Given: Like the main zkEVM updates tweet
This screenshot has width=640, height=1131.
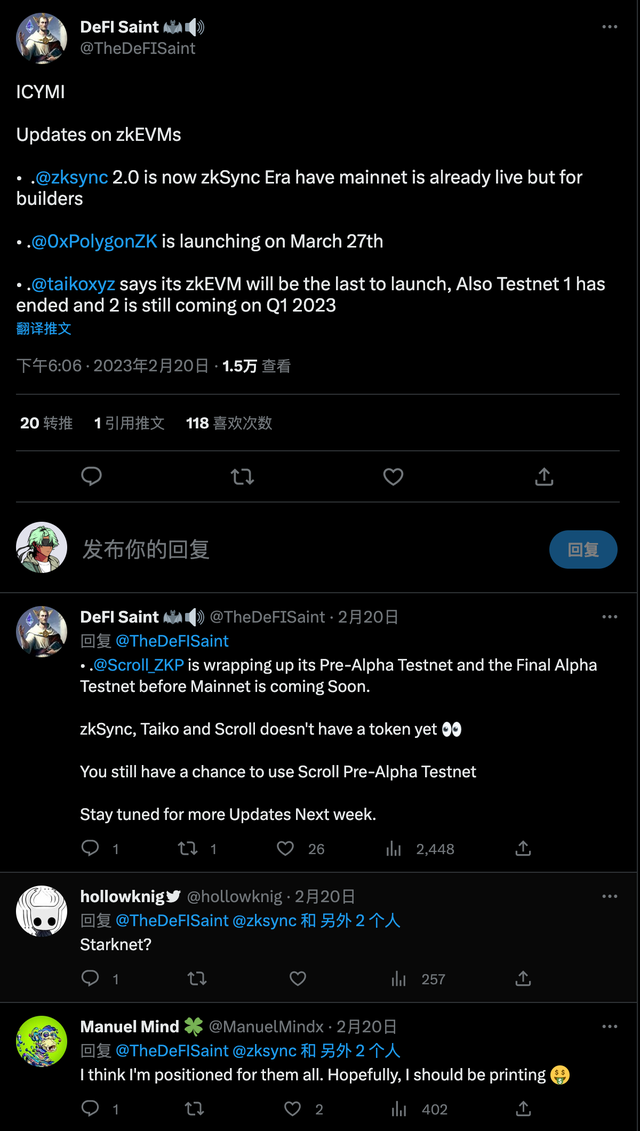Looking at the screenshot, I should click(393, 477).
